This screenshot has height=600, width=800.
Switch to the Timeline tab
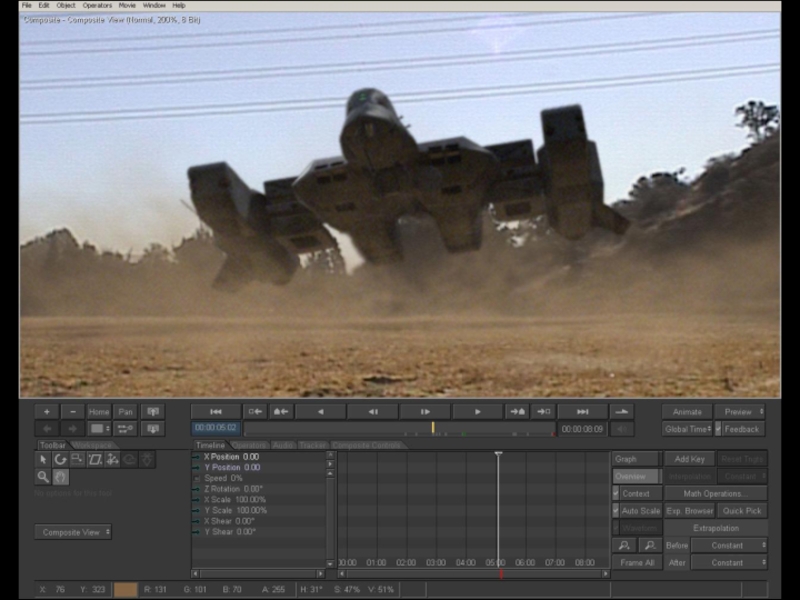coord(210,445)
